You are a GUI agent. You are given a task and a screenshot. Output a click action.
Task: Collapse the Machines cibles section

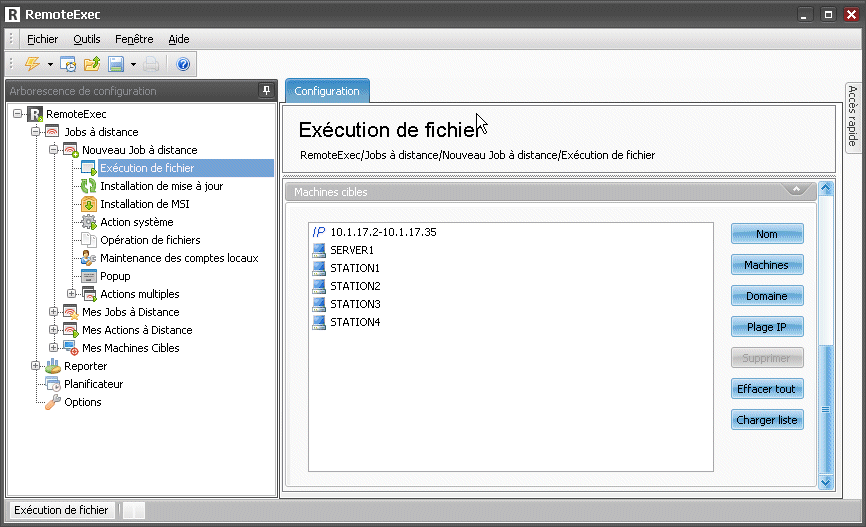point(796,189)
